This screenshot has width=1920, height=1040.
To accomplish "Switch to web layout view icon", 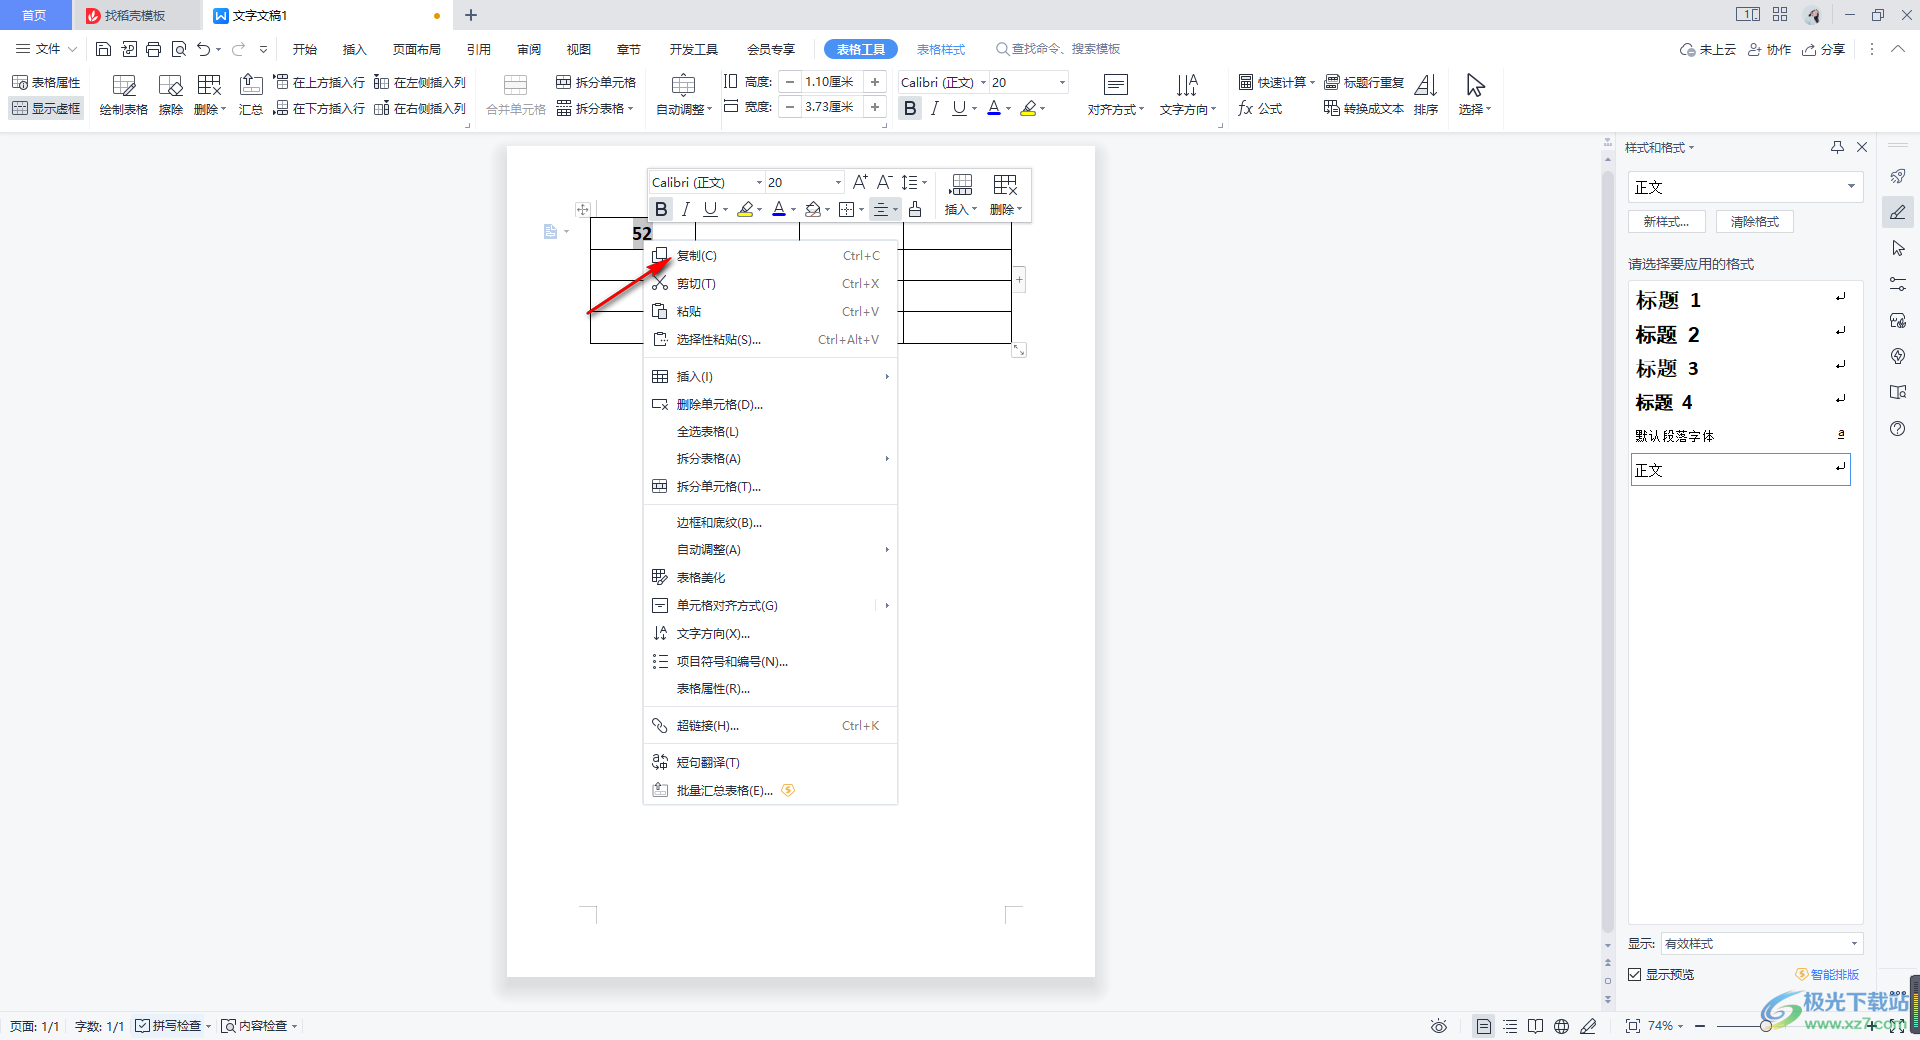I will (1561, 1026).
